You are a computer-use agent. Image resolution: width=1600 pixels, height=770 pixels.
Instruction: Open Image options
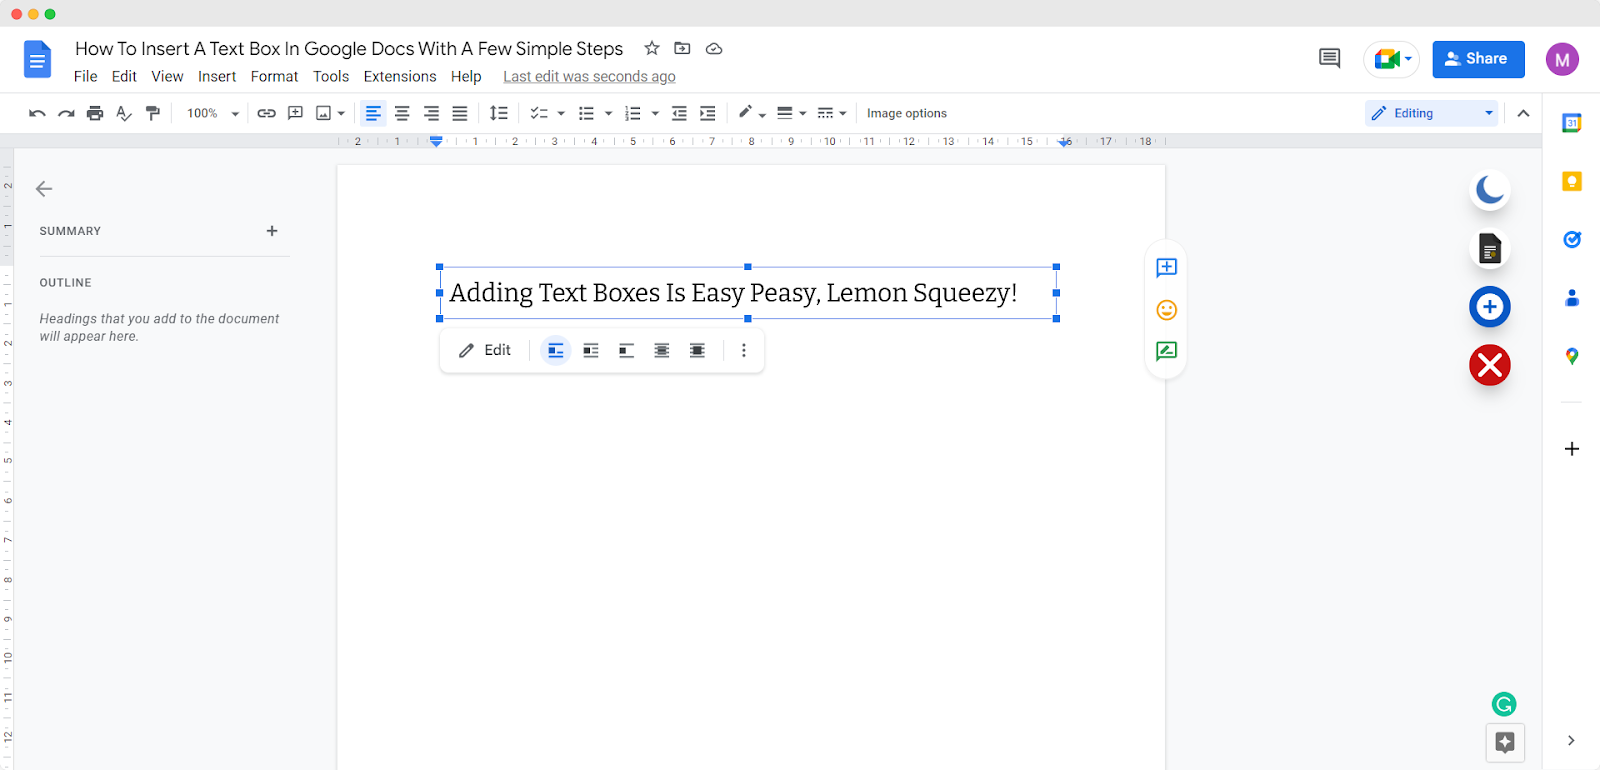click(907, 113)
